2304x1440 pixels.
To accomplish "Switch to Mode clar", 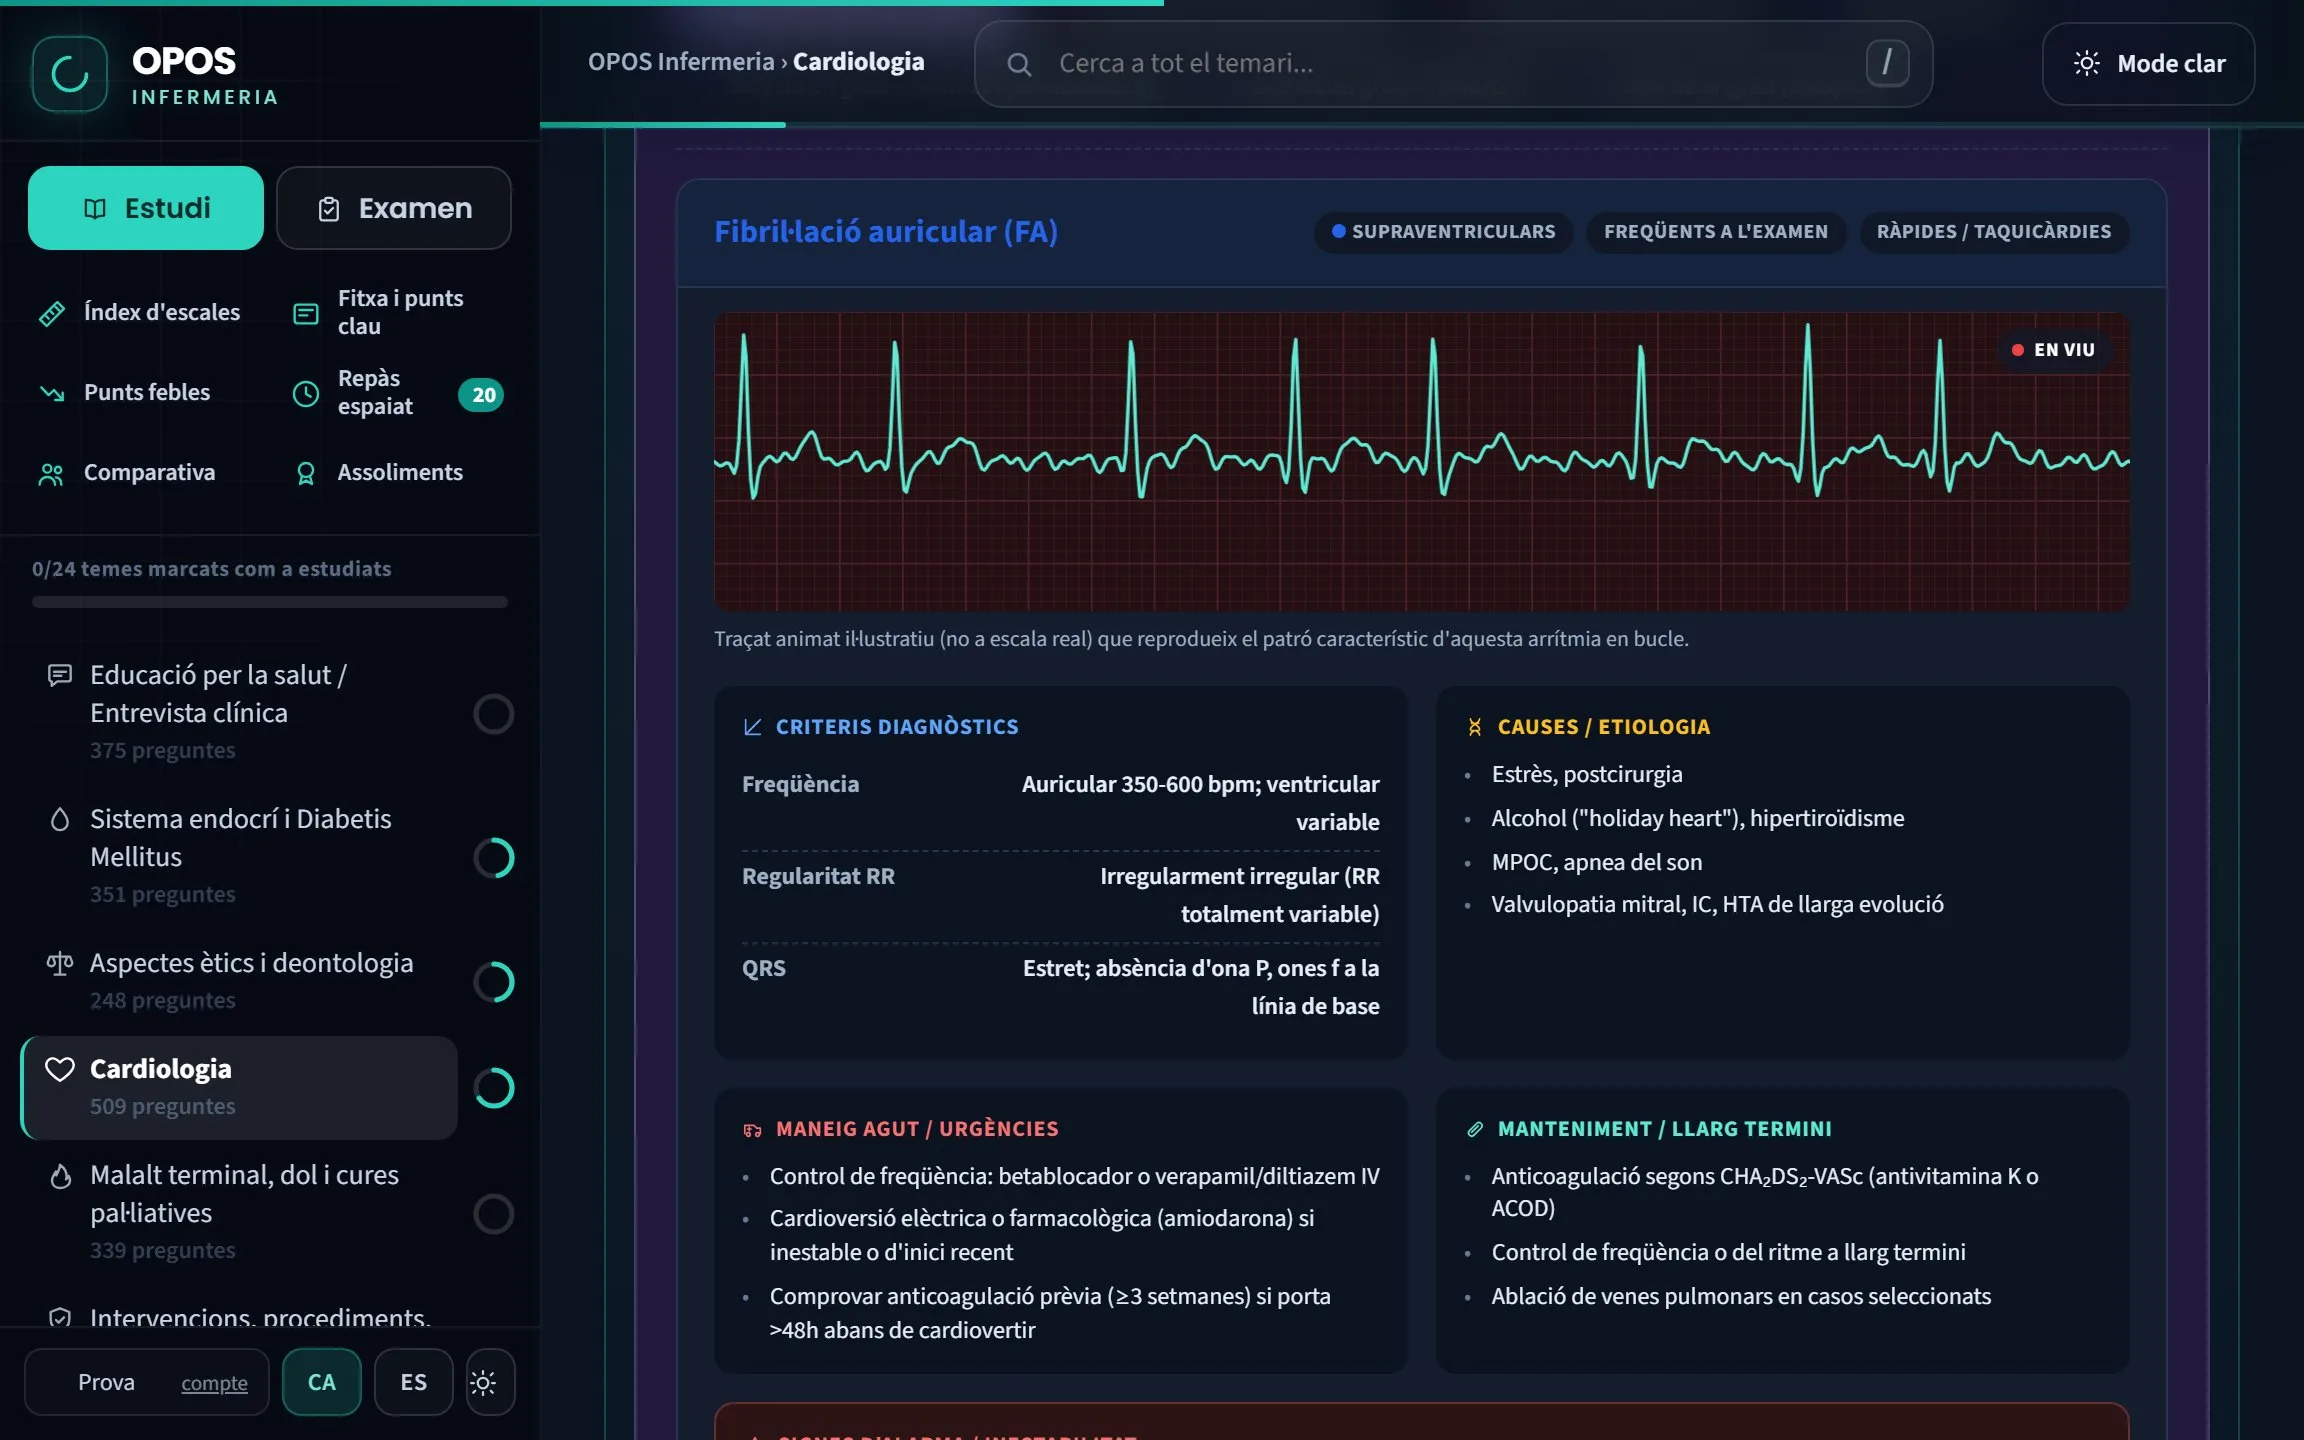I will pyautogui.click(x=2148, y=64).
